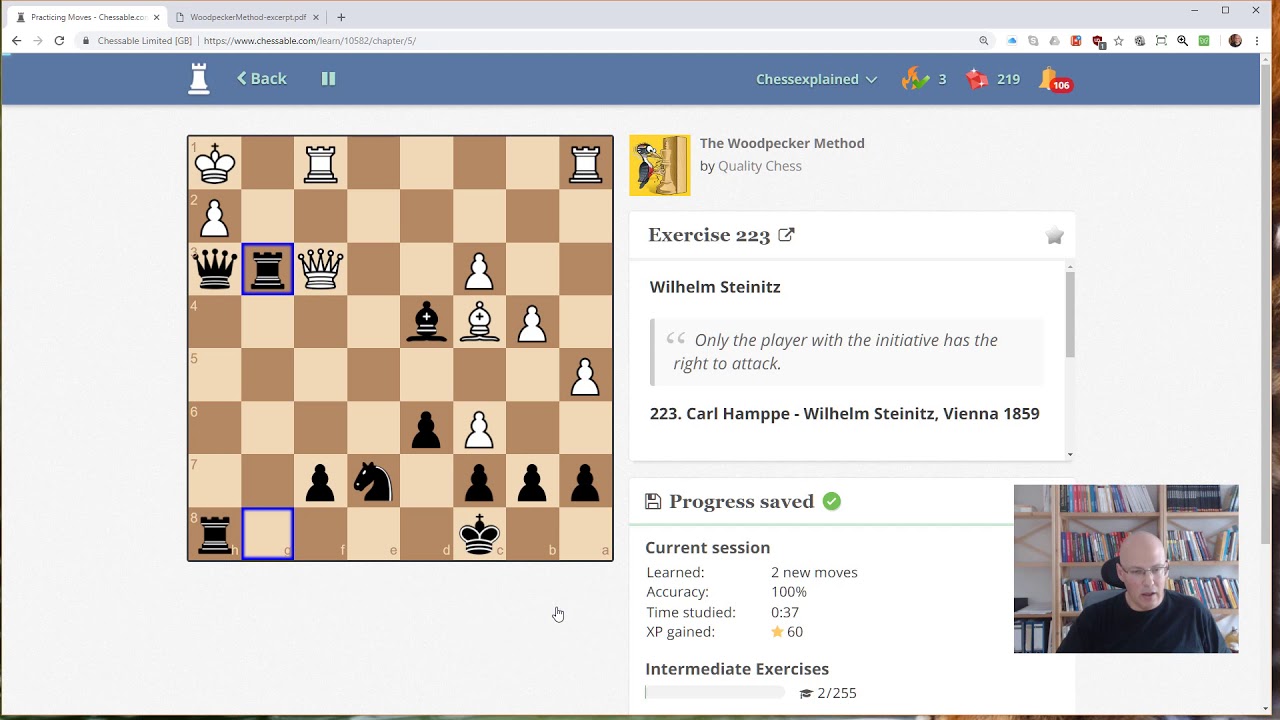
Task: Click the Progress saved green checkmark
Action: pos(832,501)
